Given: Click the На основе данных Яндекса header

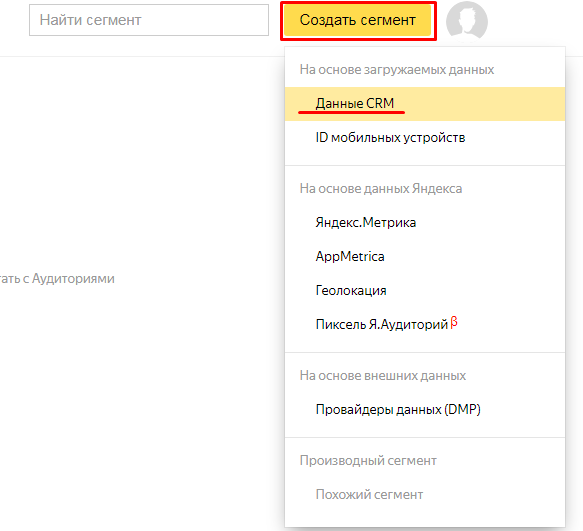Looking at the screenshot, I should (381, 189).
